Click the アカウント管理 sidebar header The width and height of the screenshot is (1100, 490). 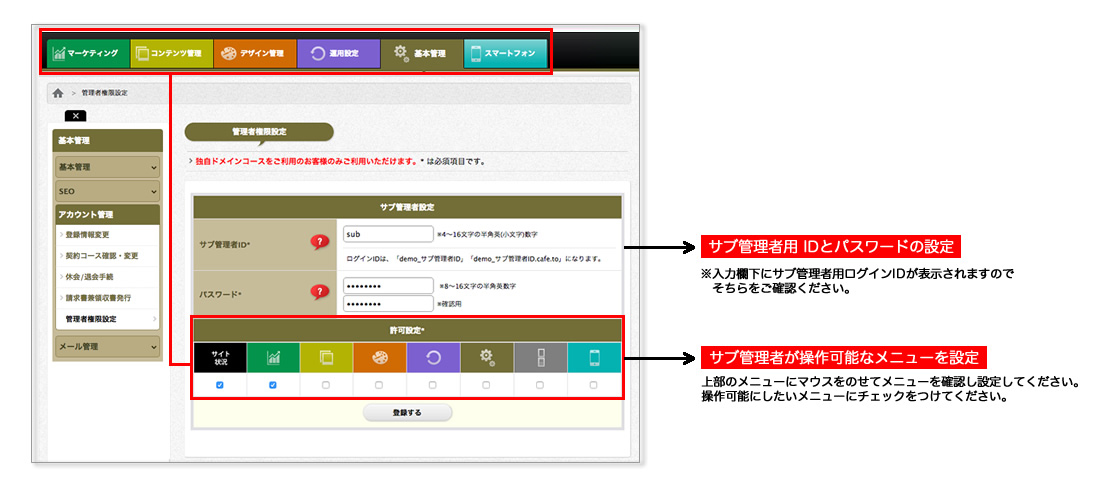(107, 214)
